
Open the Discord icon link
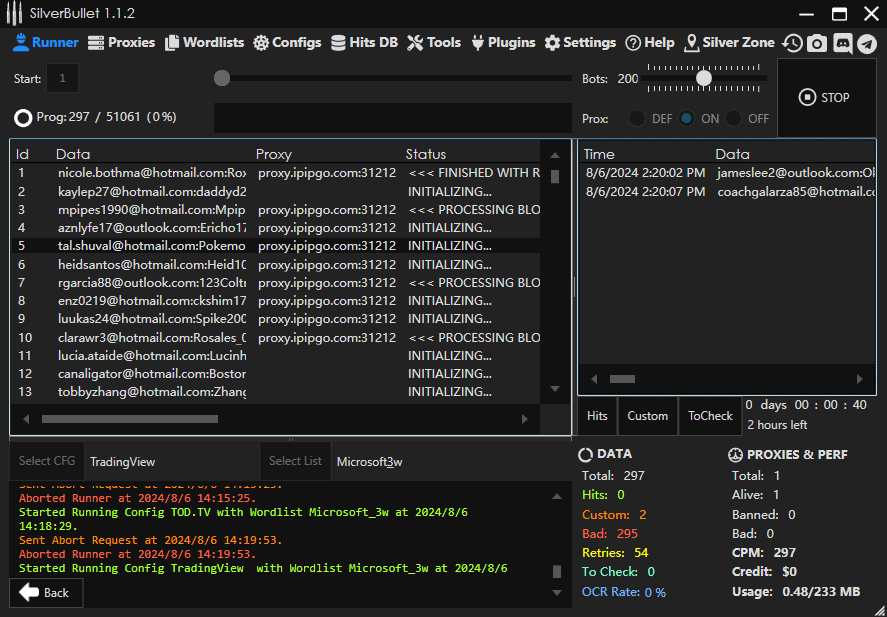[x=842, y=43]
